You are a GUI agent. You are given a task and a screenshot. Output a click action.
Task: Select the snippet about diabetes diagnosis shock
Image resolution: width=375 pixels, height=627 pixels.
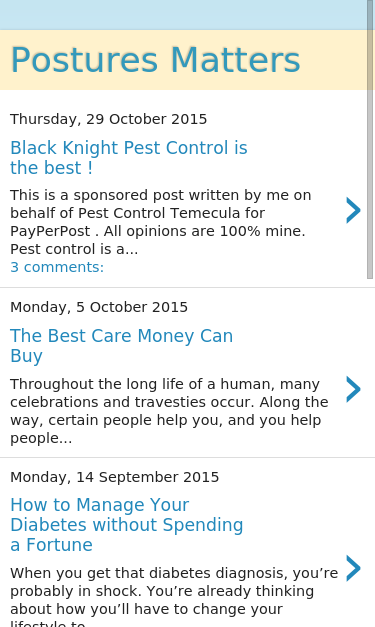174,596
